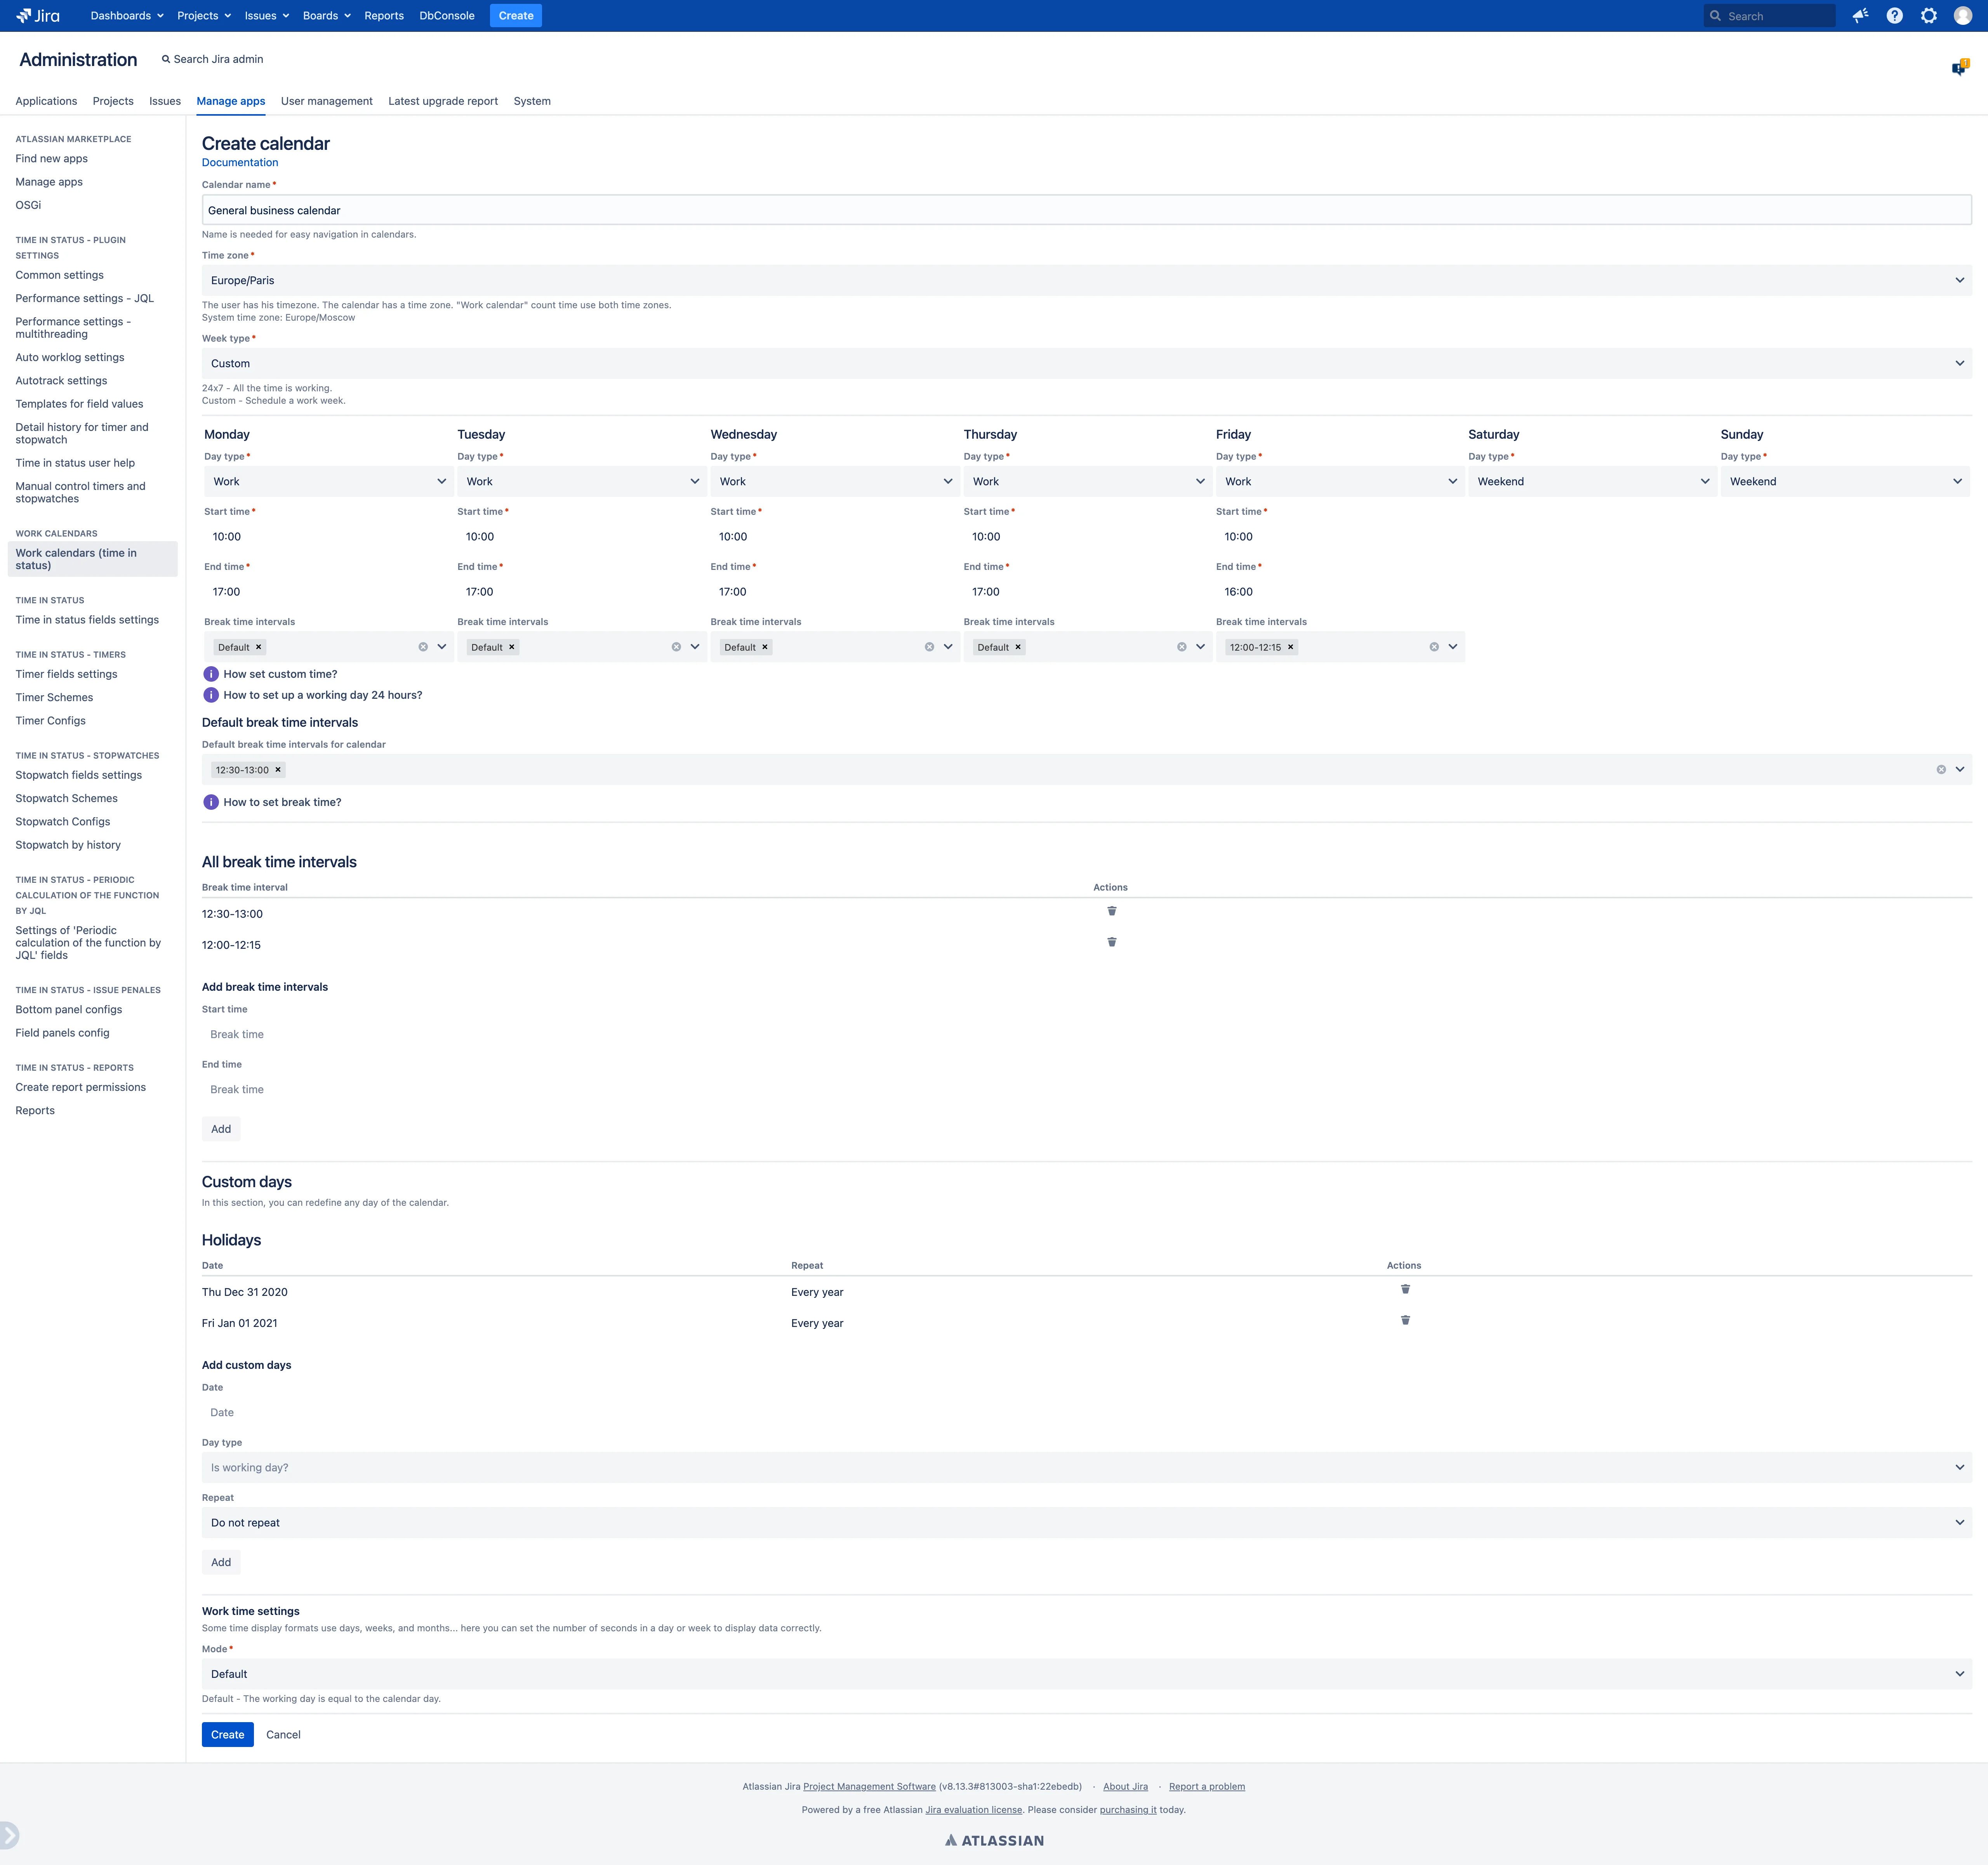Delete the 12:30-13:00 break interval
The width and height of the screenshot is (1988, 1865).
pos(1111,911)
